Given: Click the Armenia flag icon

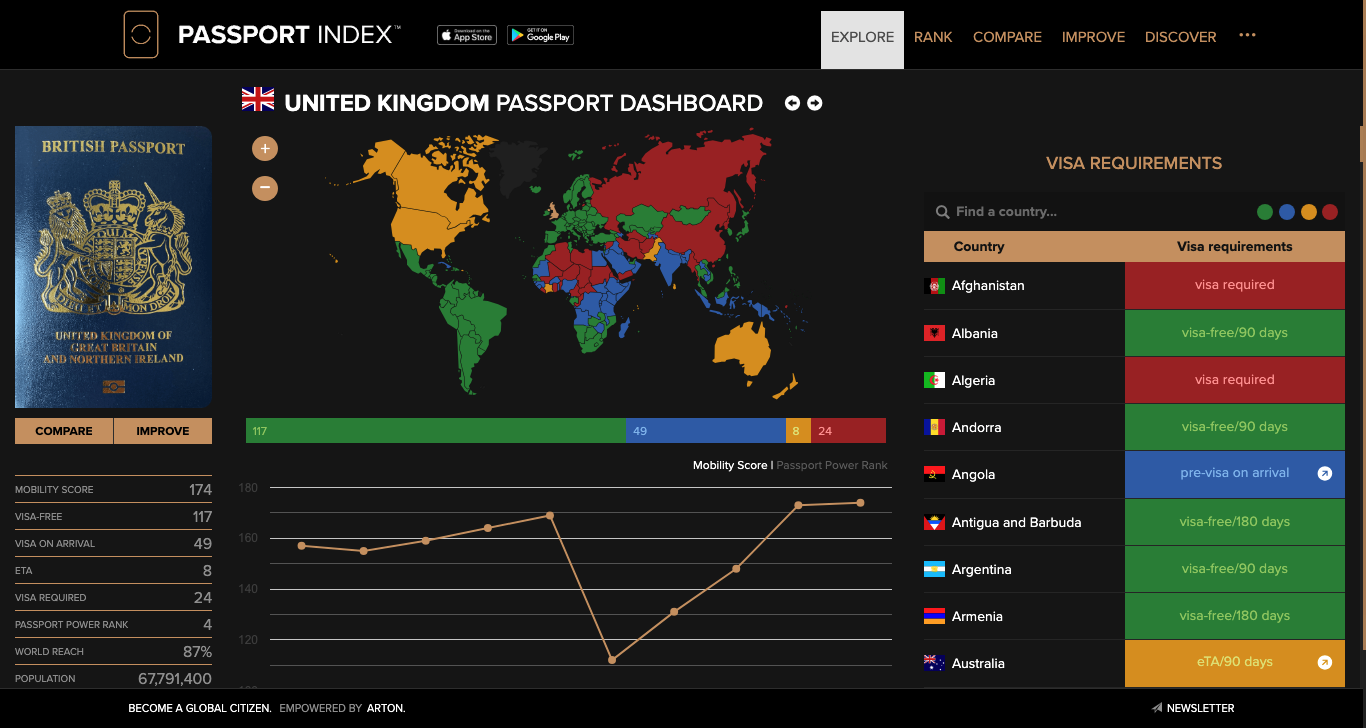Looking at the screenshot, I should tap(934, 616).
